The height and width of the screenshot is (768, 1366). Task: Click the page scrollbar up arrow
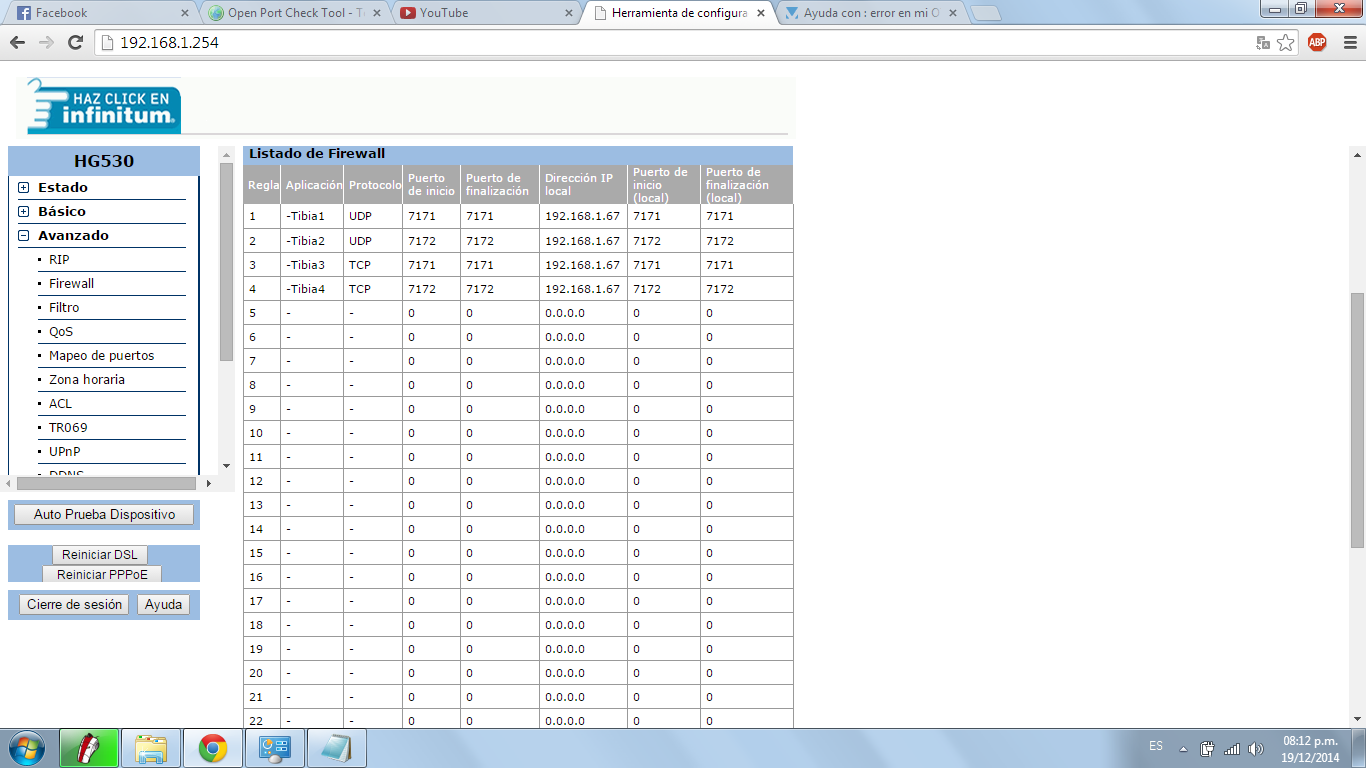(x=1357, y=155)
